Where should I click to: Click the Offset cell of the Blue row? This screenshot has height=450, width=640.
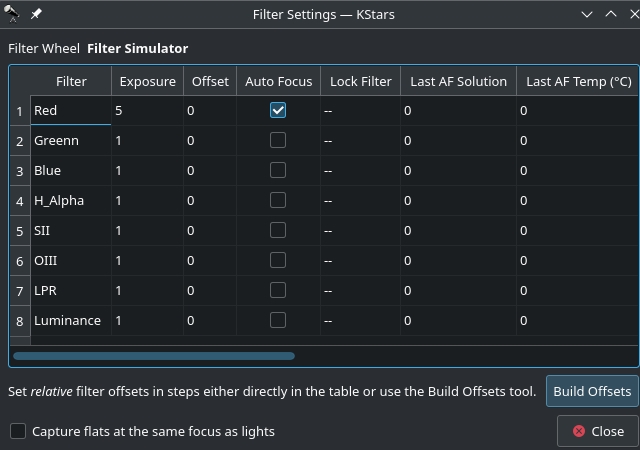[x=210, y=170]
